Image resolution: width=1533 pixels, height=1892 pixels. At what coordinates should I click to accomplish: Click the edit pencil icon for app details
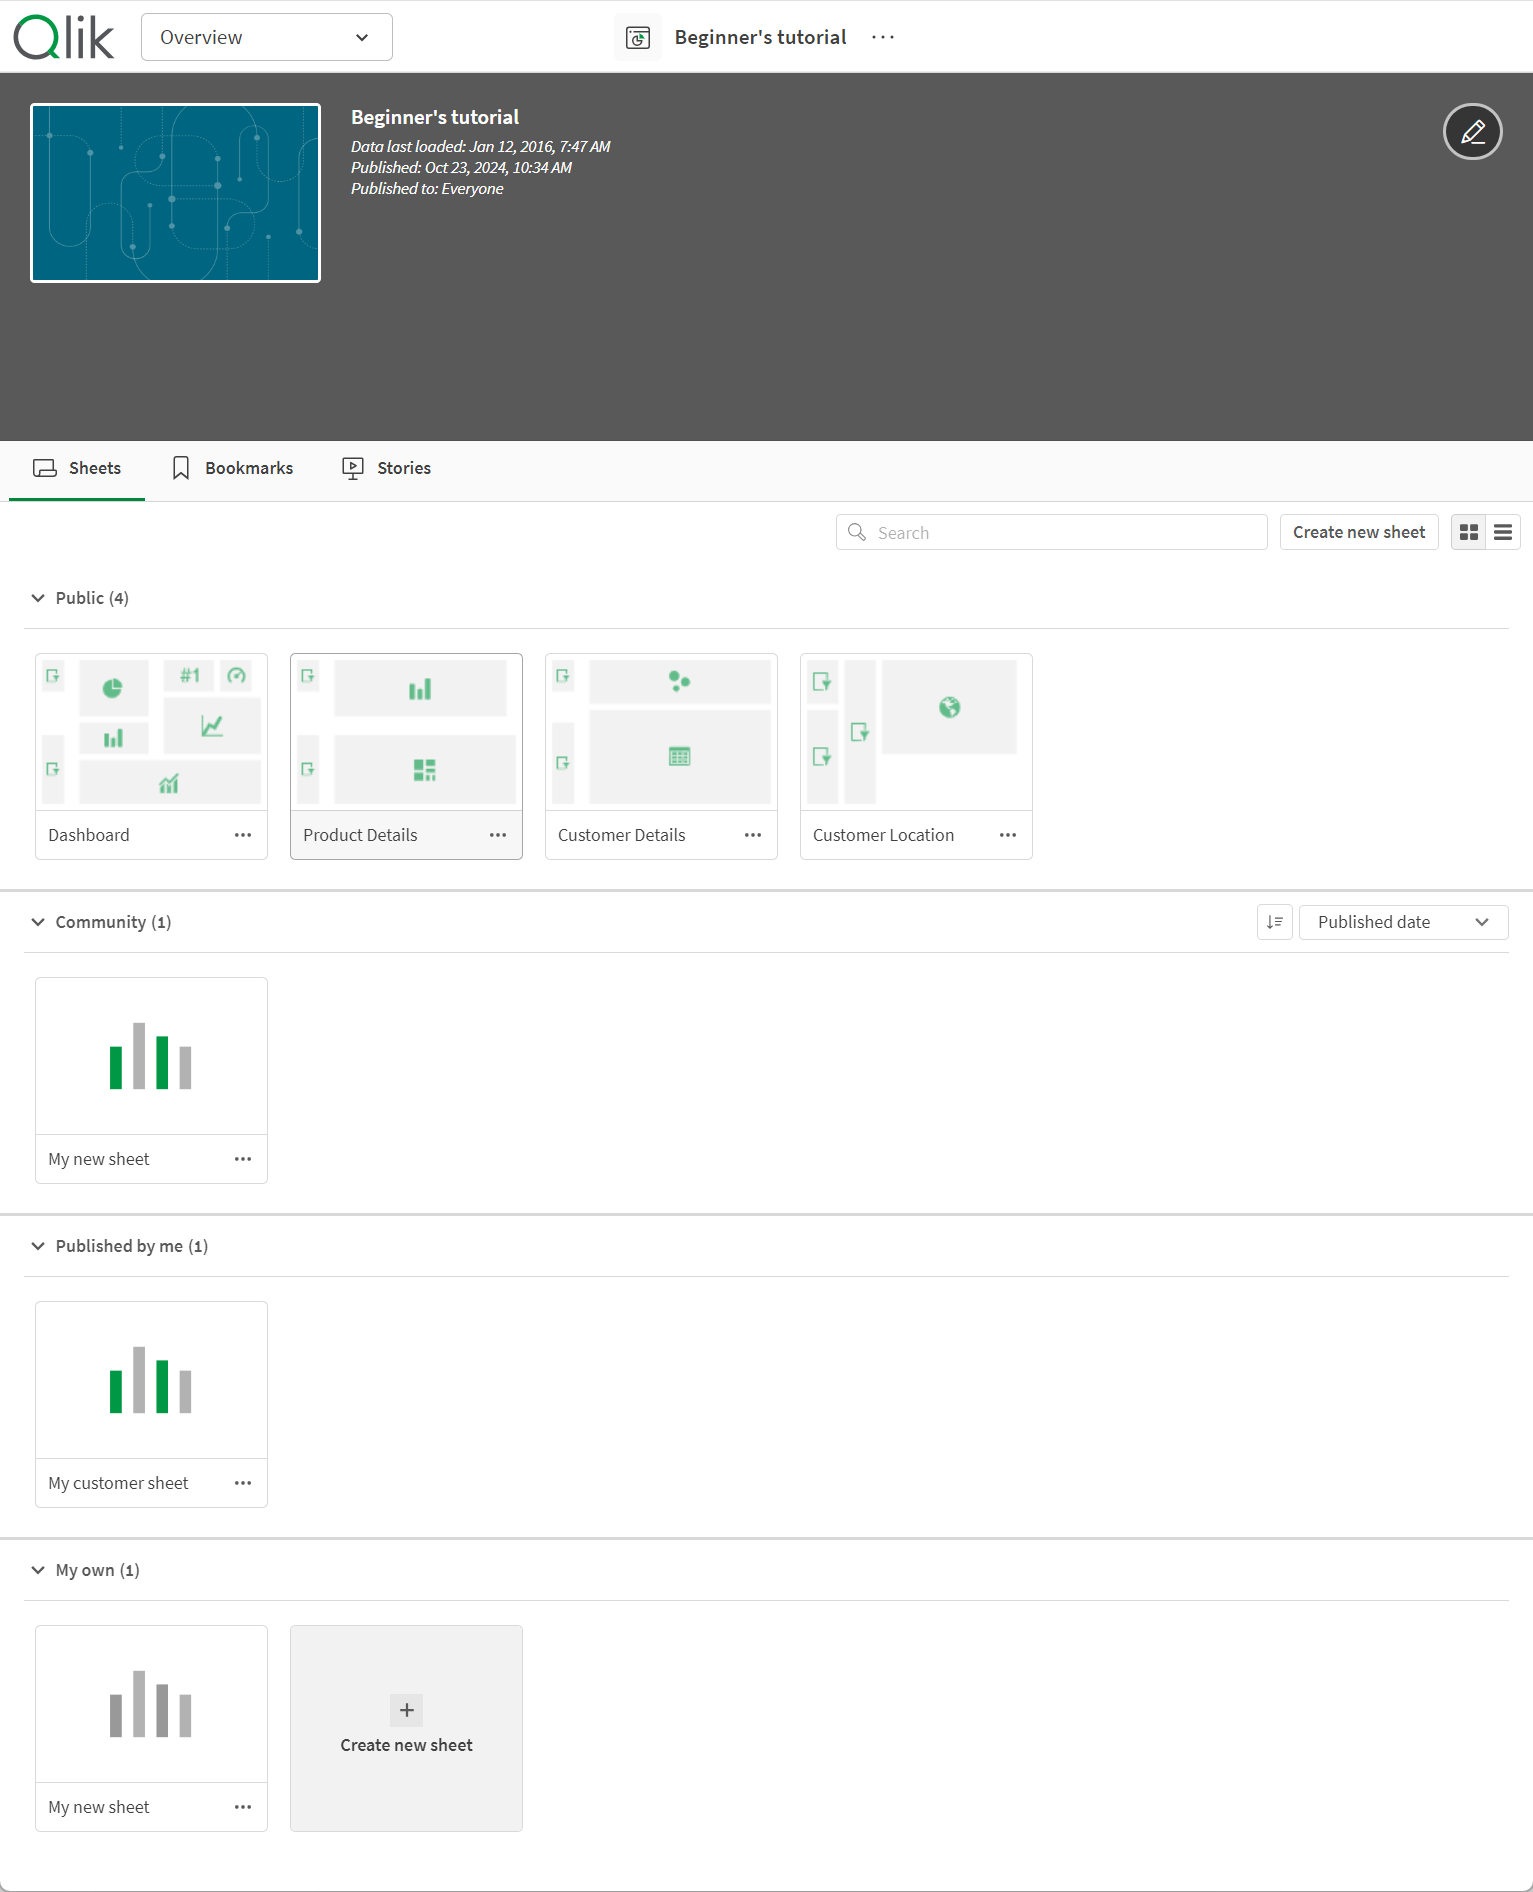pos(1472,132)
